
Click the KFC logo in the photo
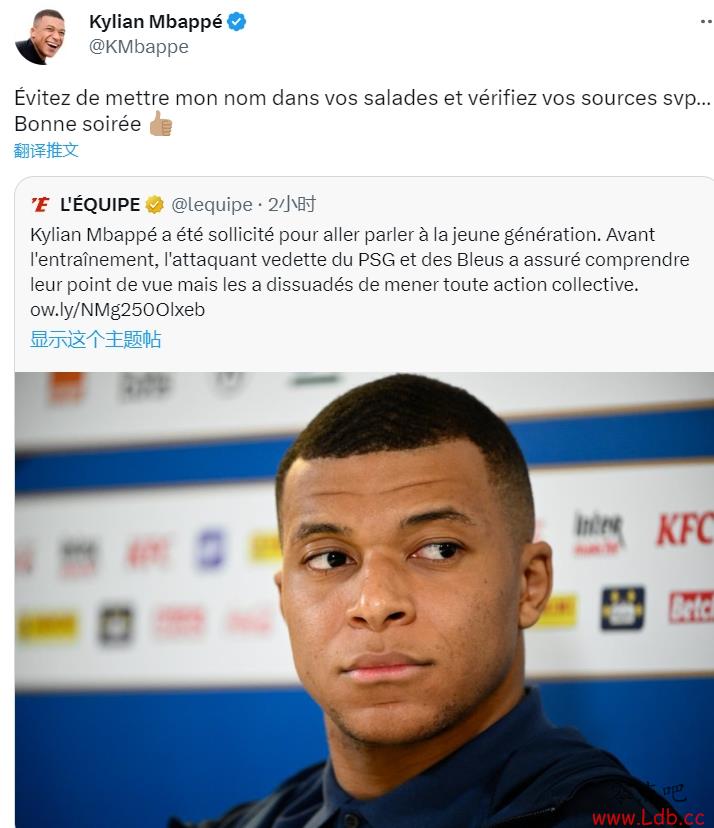pyautogui.click(x=685, y=529)
